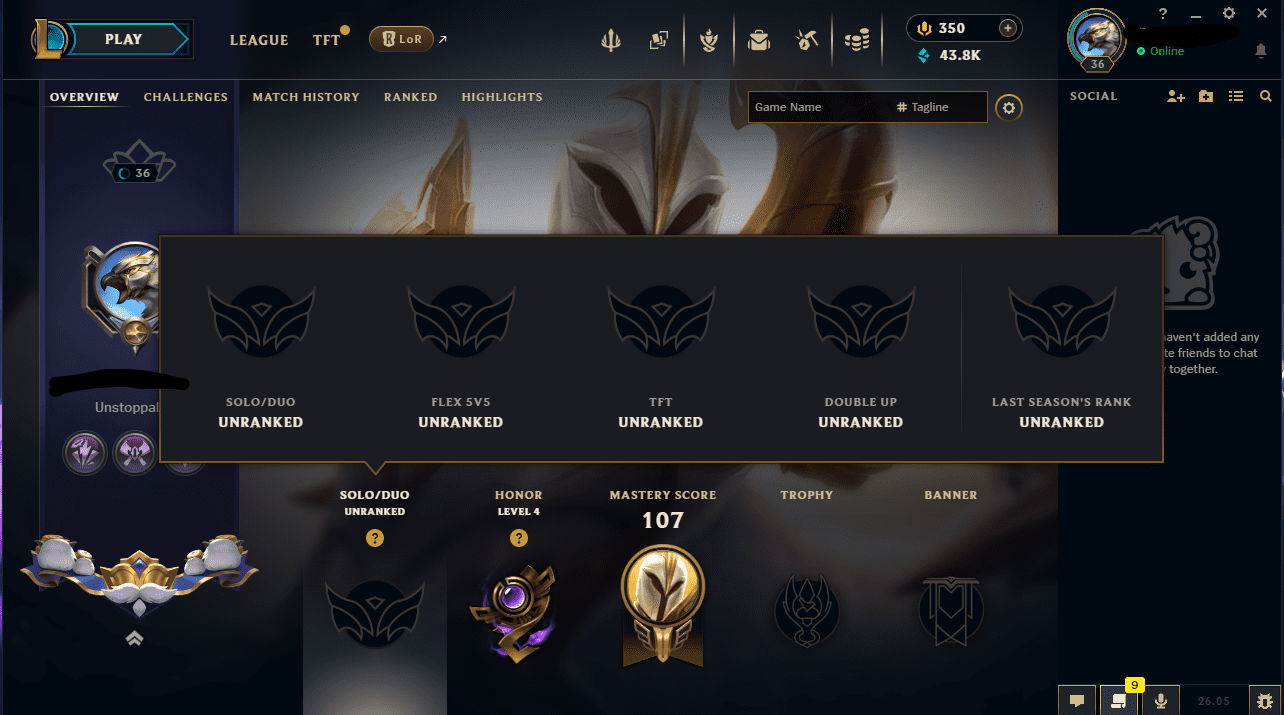
Task: Switch to the Challenges tab
Action: [x=186, y=97]
